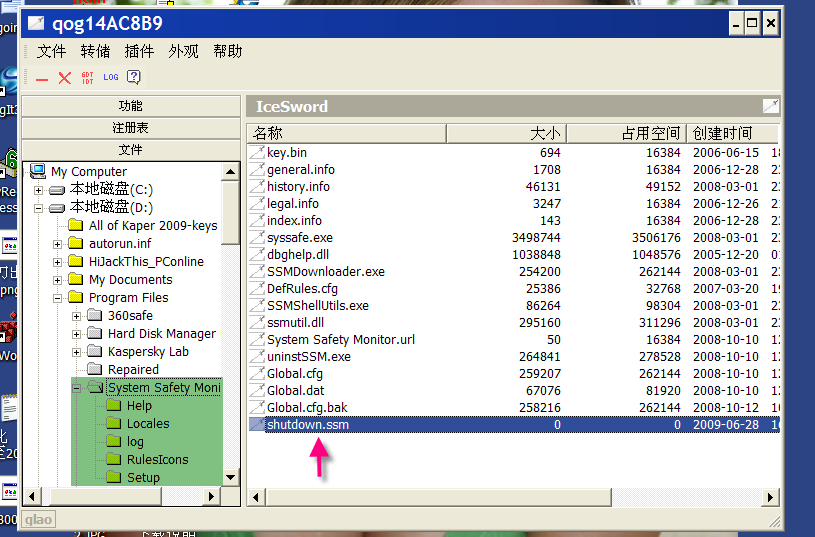
Task: Select the uninstSSM.exe file
Action: click(x=309, y=357)
